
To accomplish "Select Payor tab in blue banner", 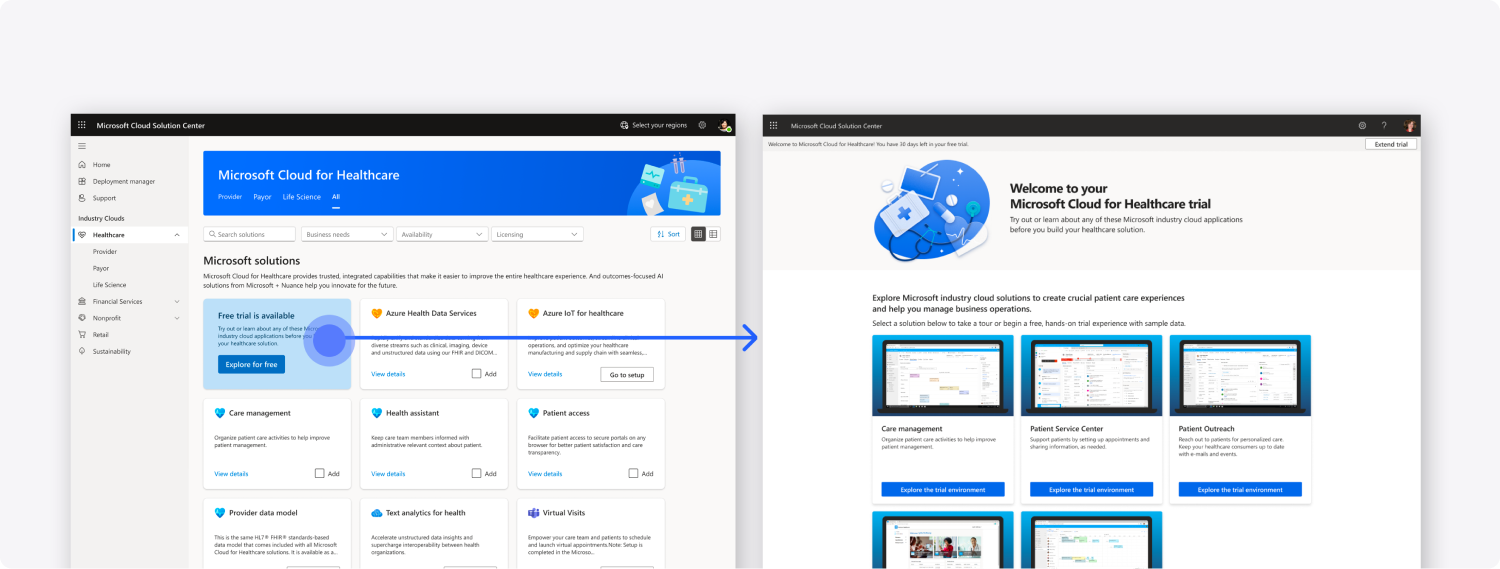I will pos(262,197).
